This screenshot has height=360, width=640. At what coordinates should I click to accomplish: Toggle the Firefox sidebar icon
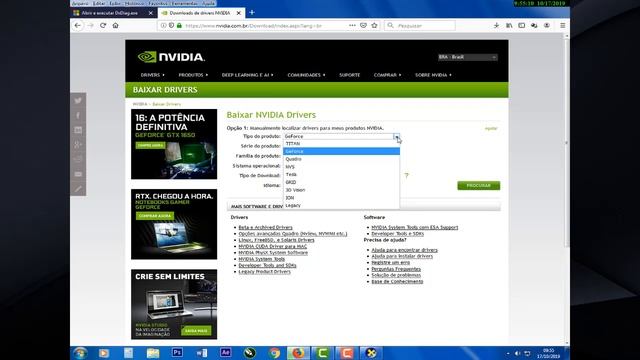[x=522, y=25]
